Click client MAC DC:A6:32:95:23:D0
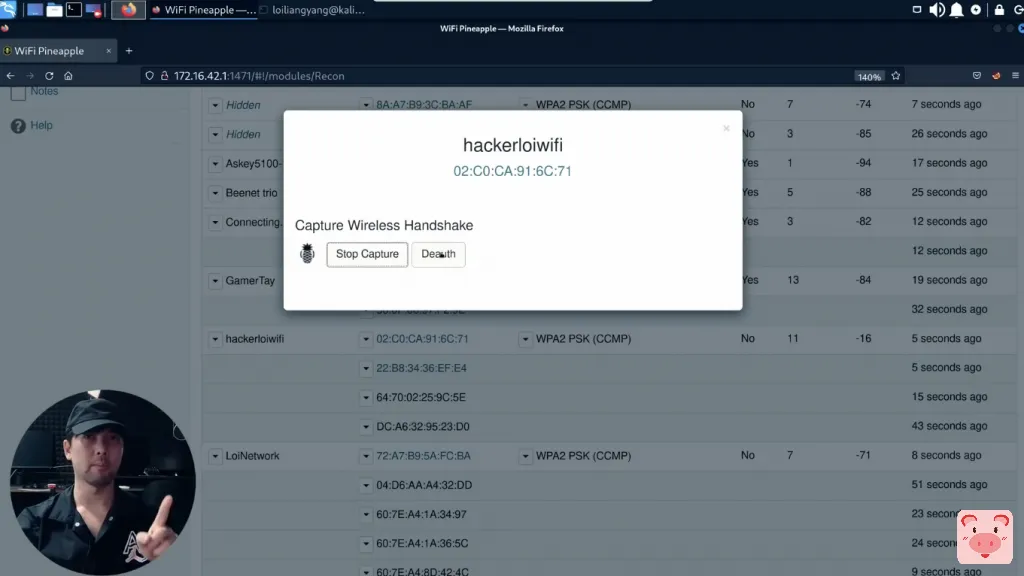The image size is (1024, 576). 423,426
